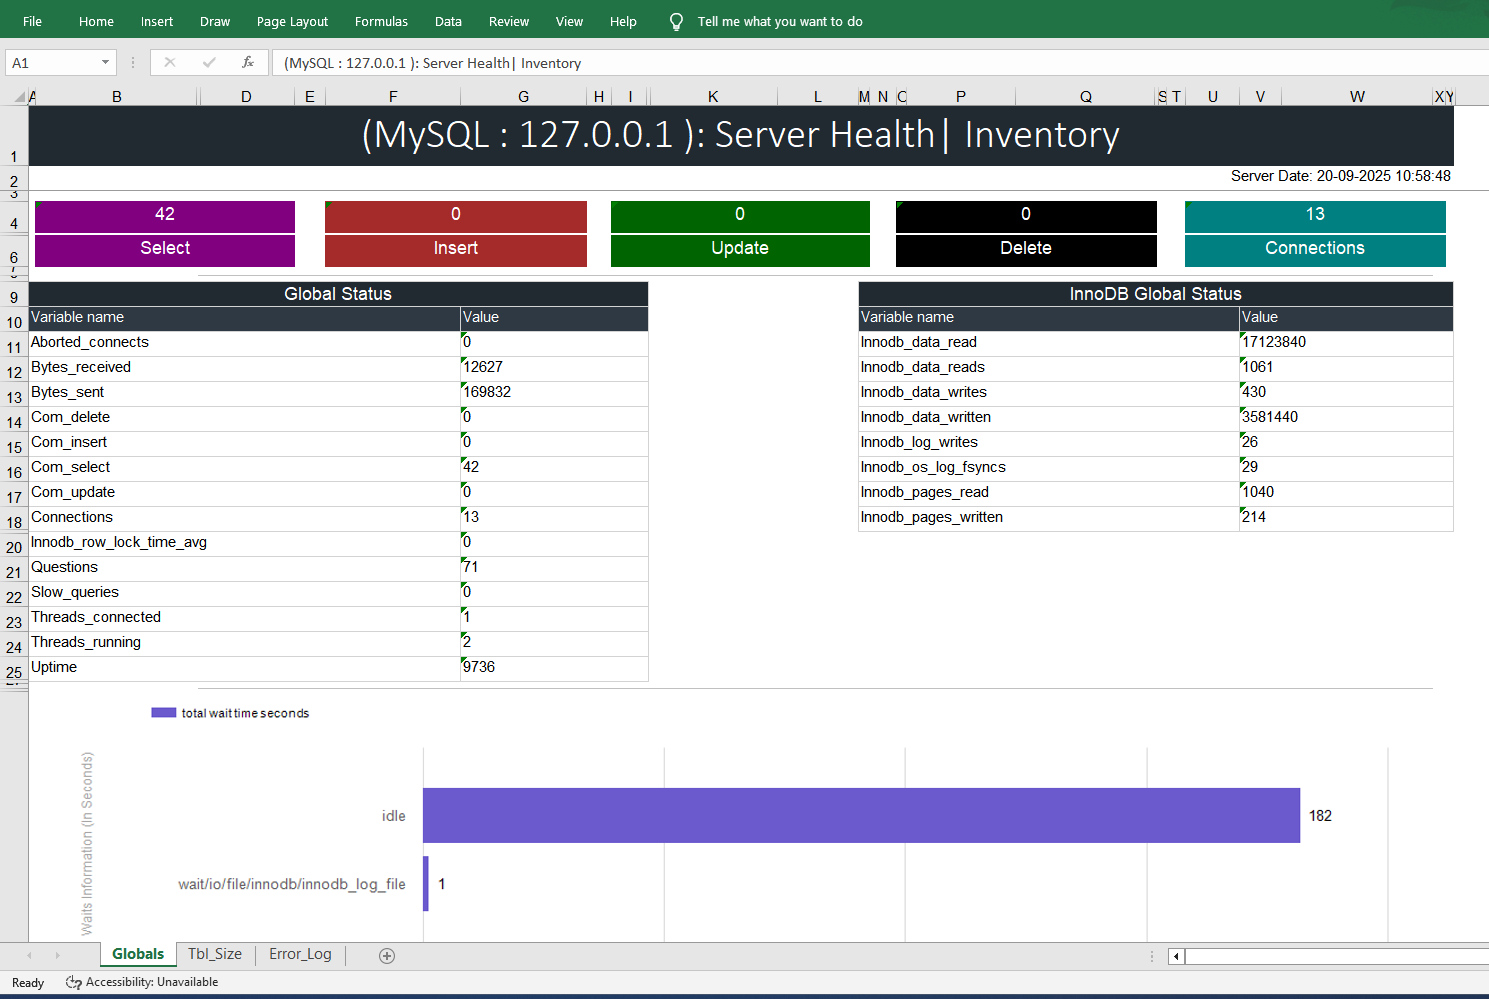Add a new sheet with plus icon
The height and width of the screenshot is (999, 1489).
387,955
